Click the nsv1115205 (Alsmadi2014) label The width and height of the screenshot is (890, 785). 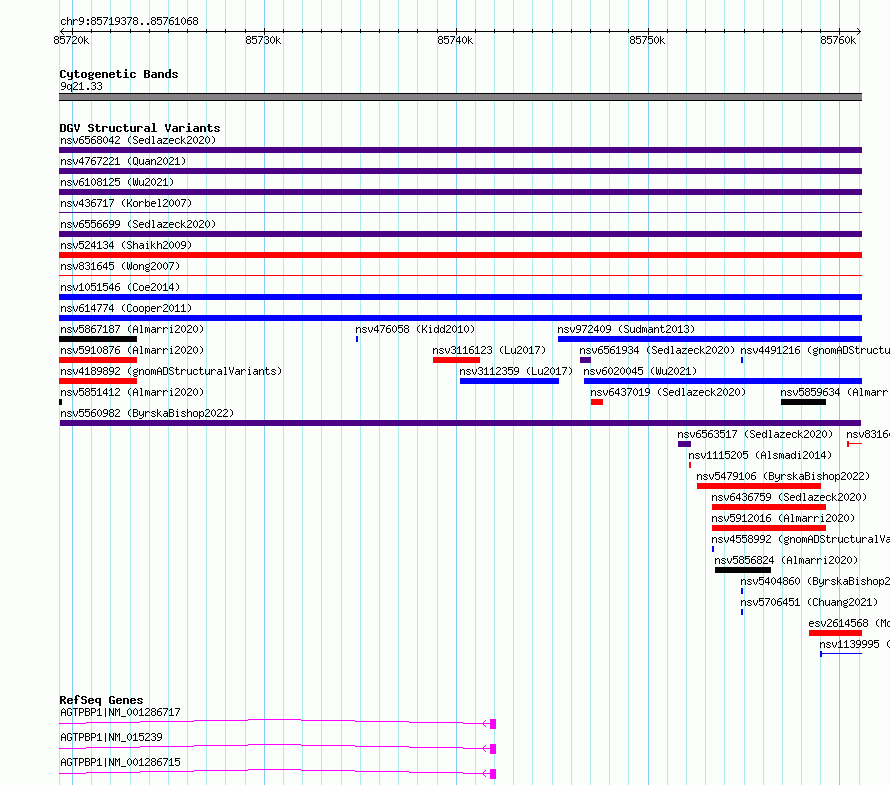point(760,455)
